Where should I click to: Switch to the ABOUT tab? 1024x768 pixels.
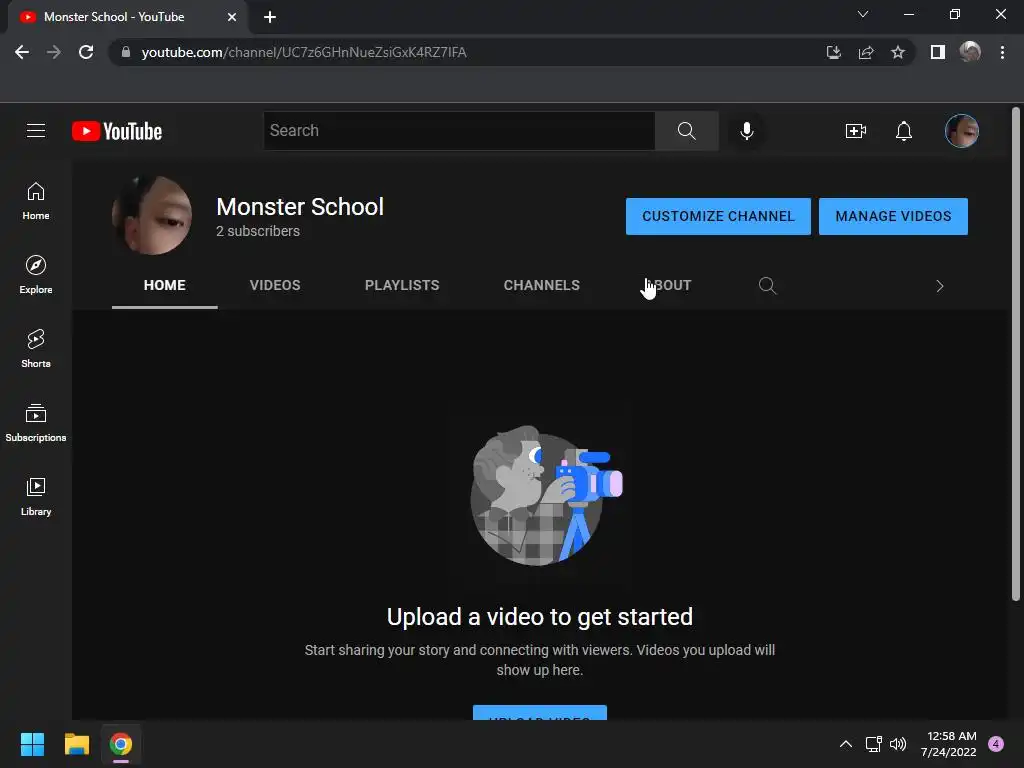(669, 285)
